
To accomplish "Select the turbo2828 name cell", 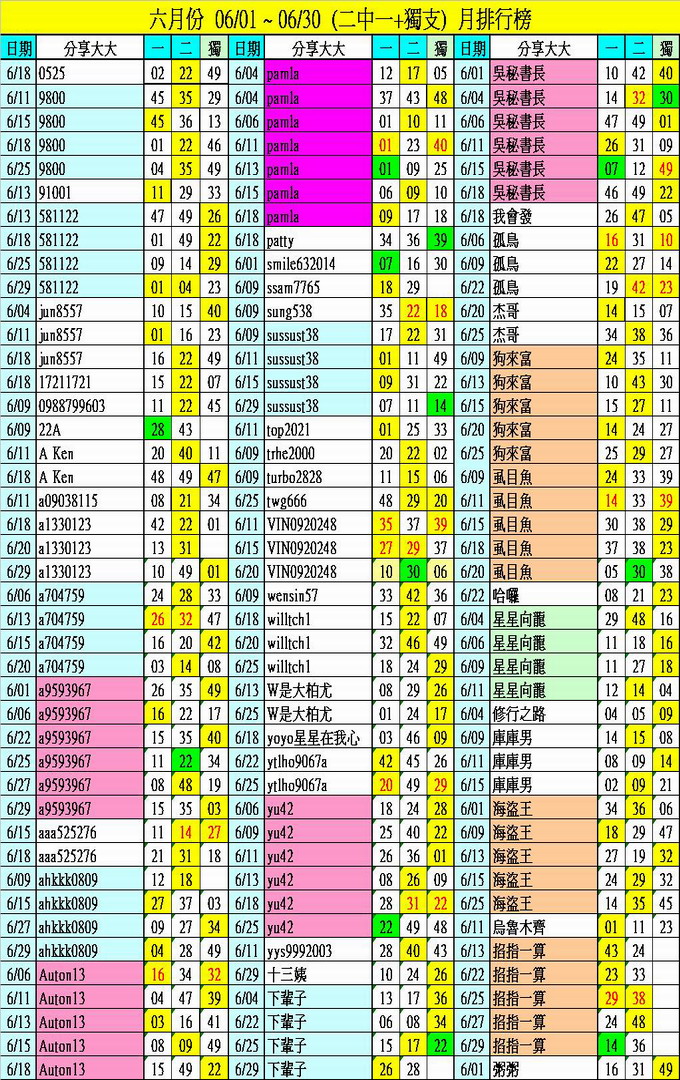I will [x=318, y=477].
